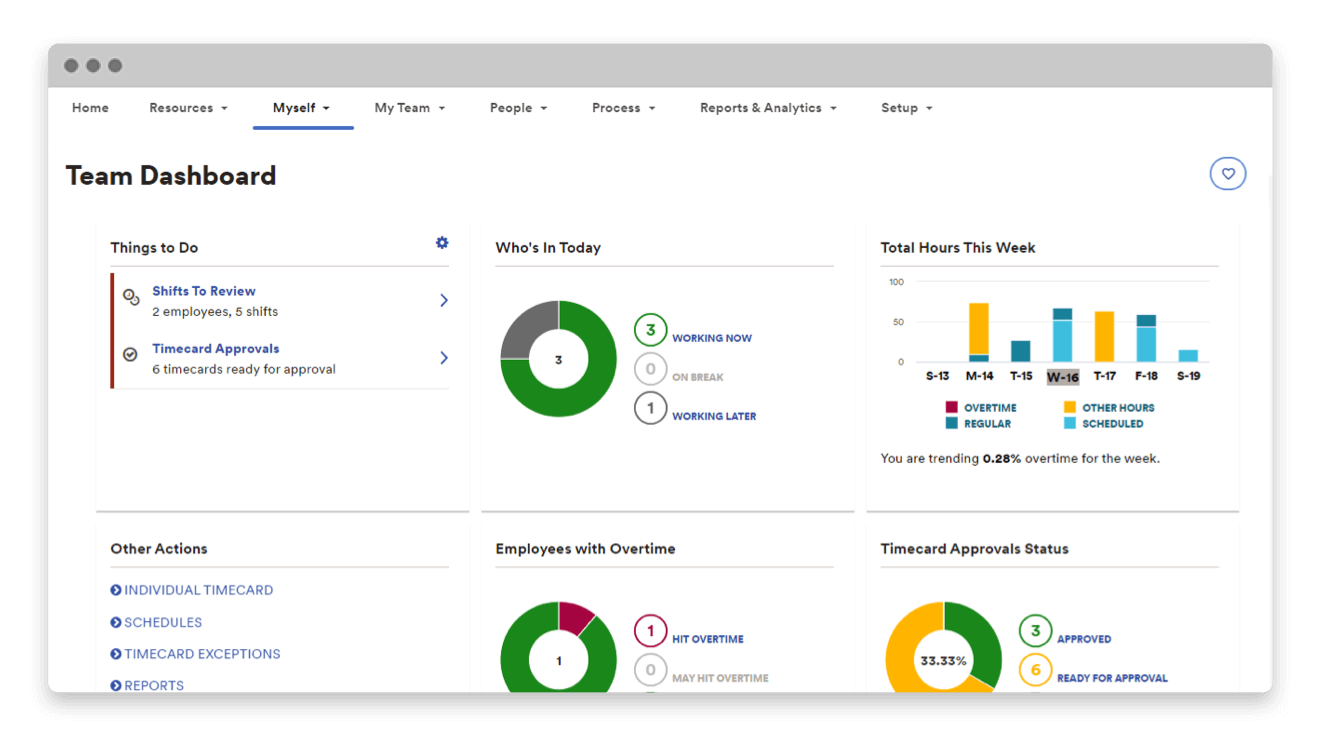Viewport: 1320px width, 736px height.
Task: Open Shifts To Review via its chevron arrow
Action: coord(443,300)
